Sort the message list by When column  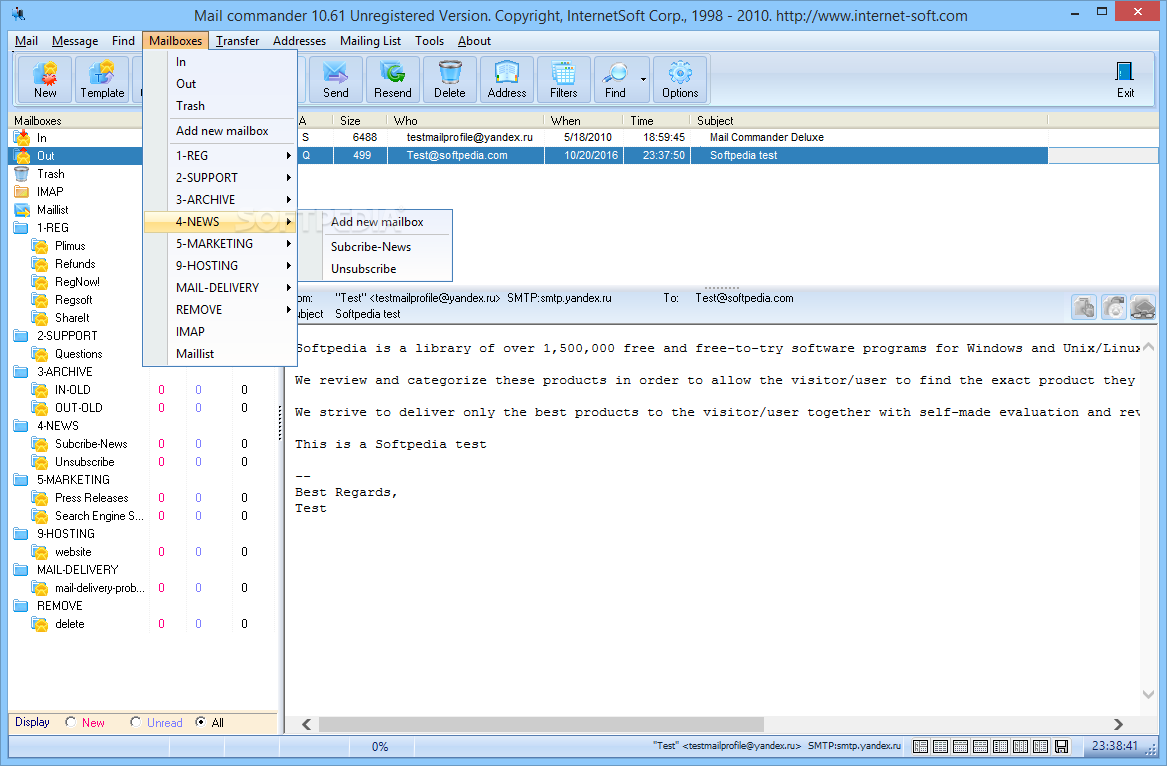(x=584, y=121)
